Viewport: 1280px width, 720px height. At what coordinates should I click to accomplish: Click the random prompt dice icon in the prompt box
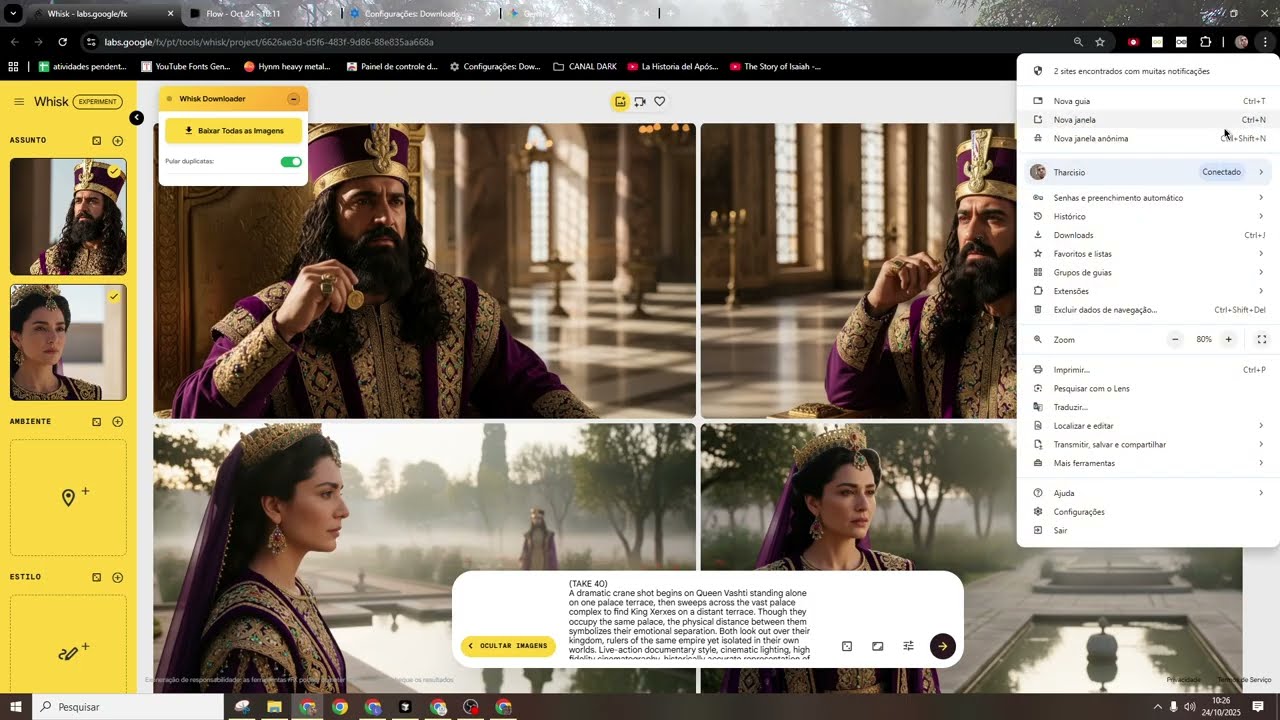847,646
